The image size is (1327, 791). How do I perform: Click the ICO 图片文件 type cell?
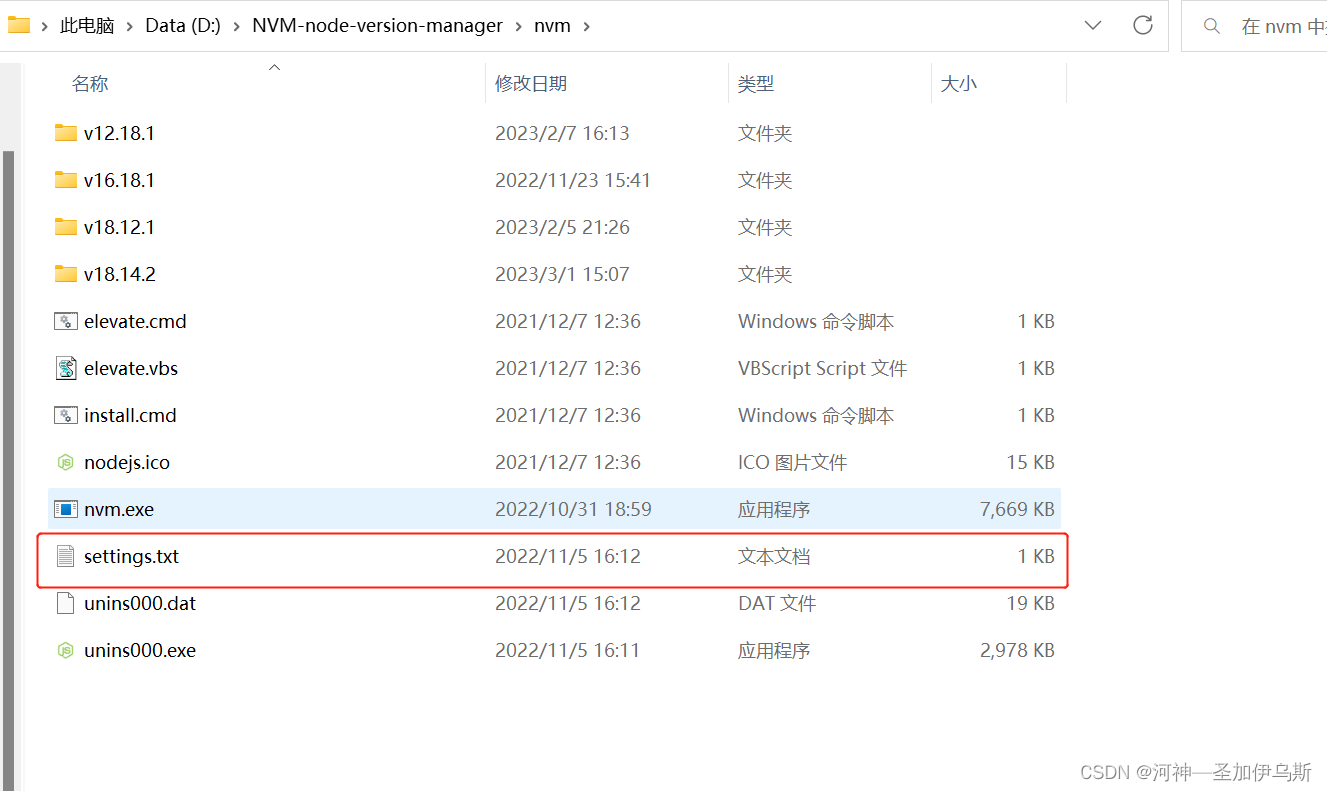tap(792, 462)
